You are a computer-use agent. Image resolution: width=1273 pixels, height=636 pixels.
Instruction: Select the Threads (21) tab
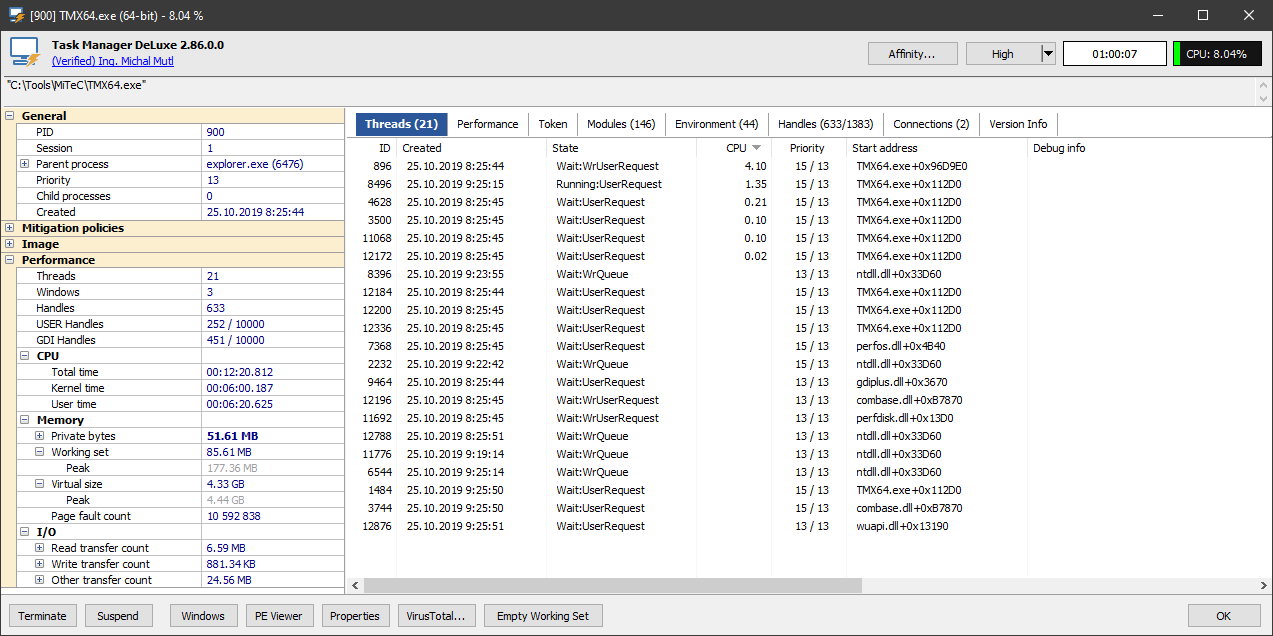401,124
